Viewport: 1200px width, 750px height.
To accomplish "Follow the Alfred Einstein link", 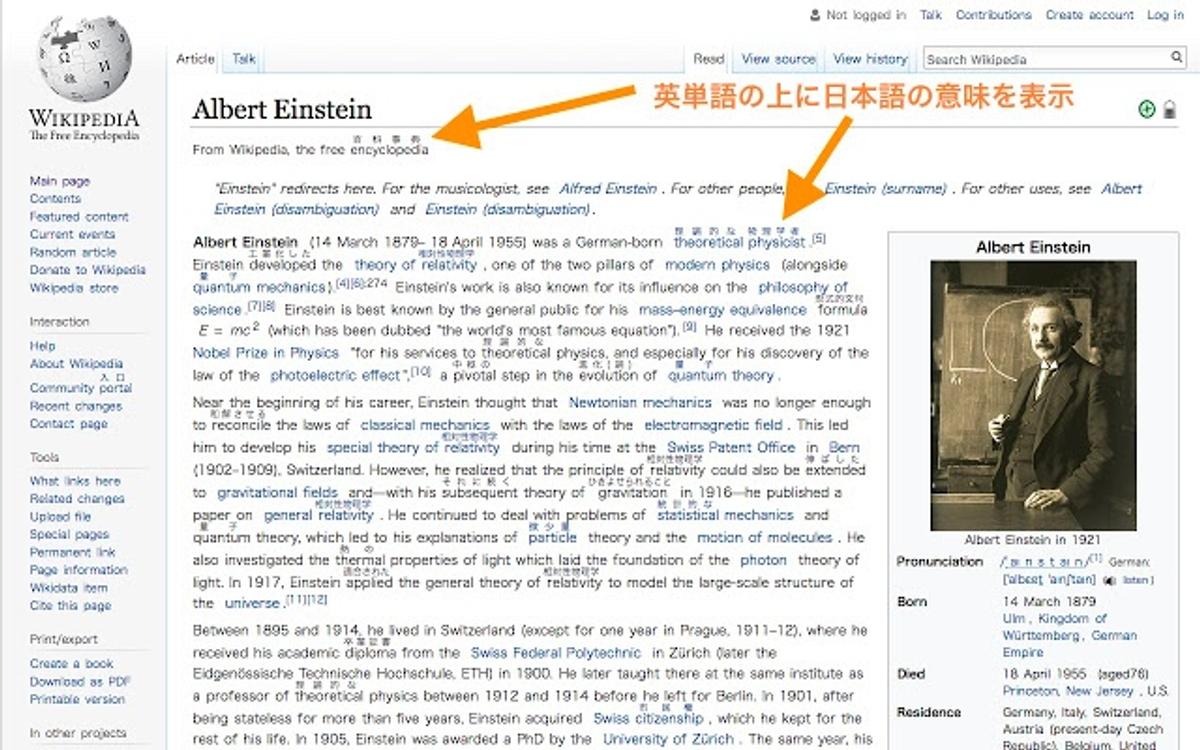I will (x=608, y=188).
